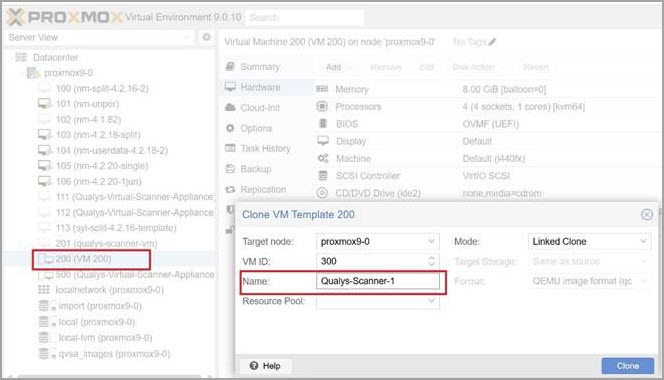Open Server View settings gear
Image resolution: width=664 pixels, height=380 pixels.
pyautogui.click(x=206, y=37)
